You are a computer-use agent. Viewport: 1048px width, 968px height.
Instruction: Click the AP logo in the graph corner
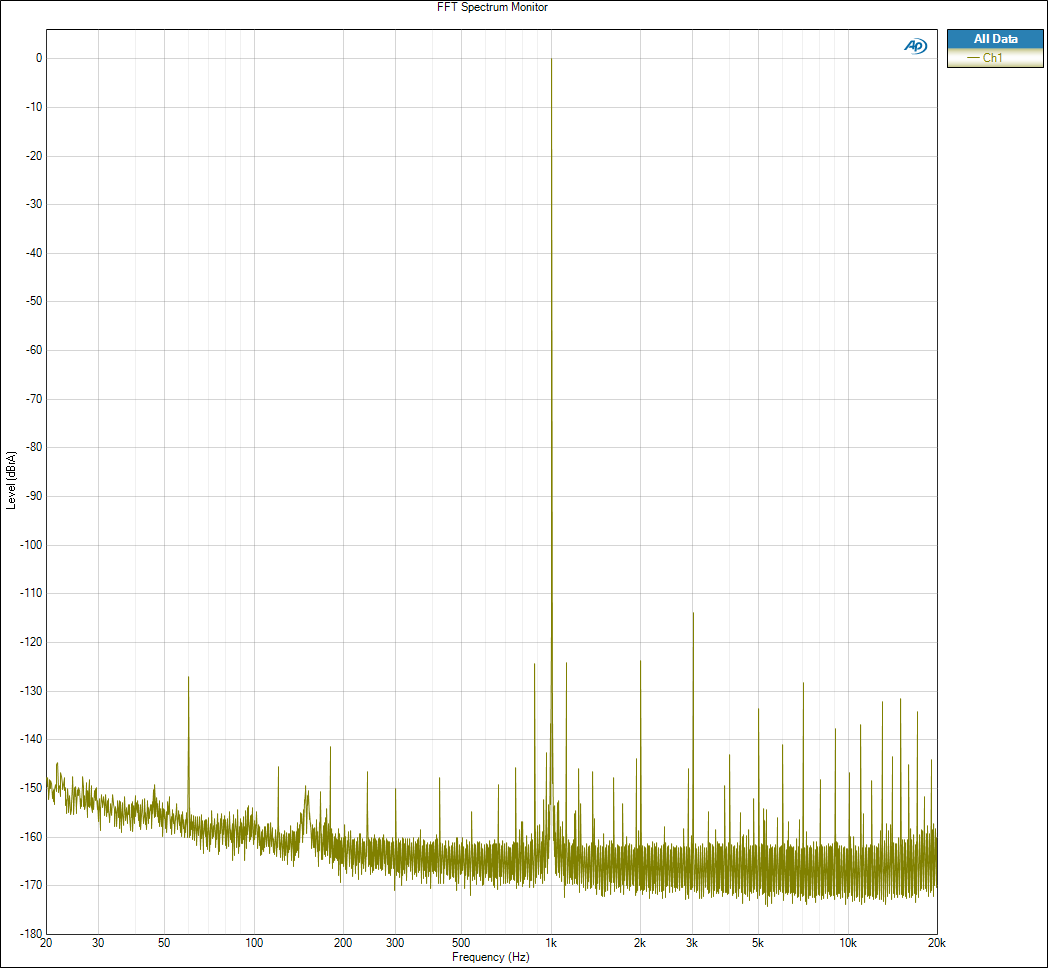tap(916, 46)
